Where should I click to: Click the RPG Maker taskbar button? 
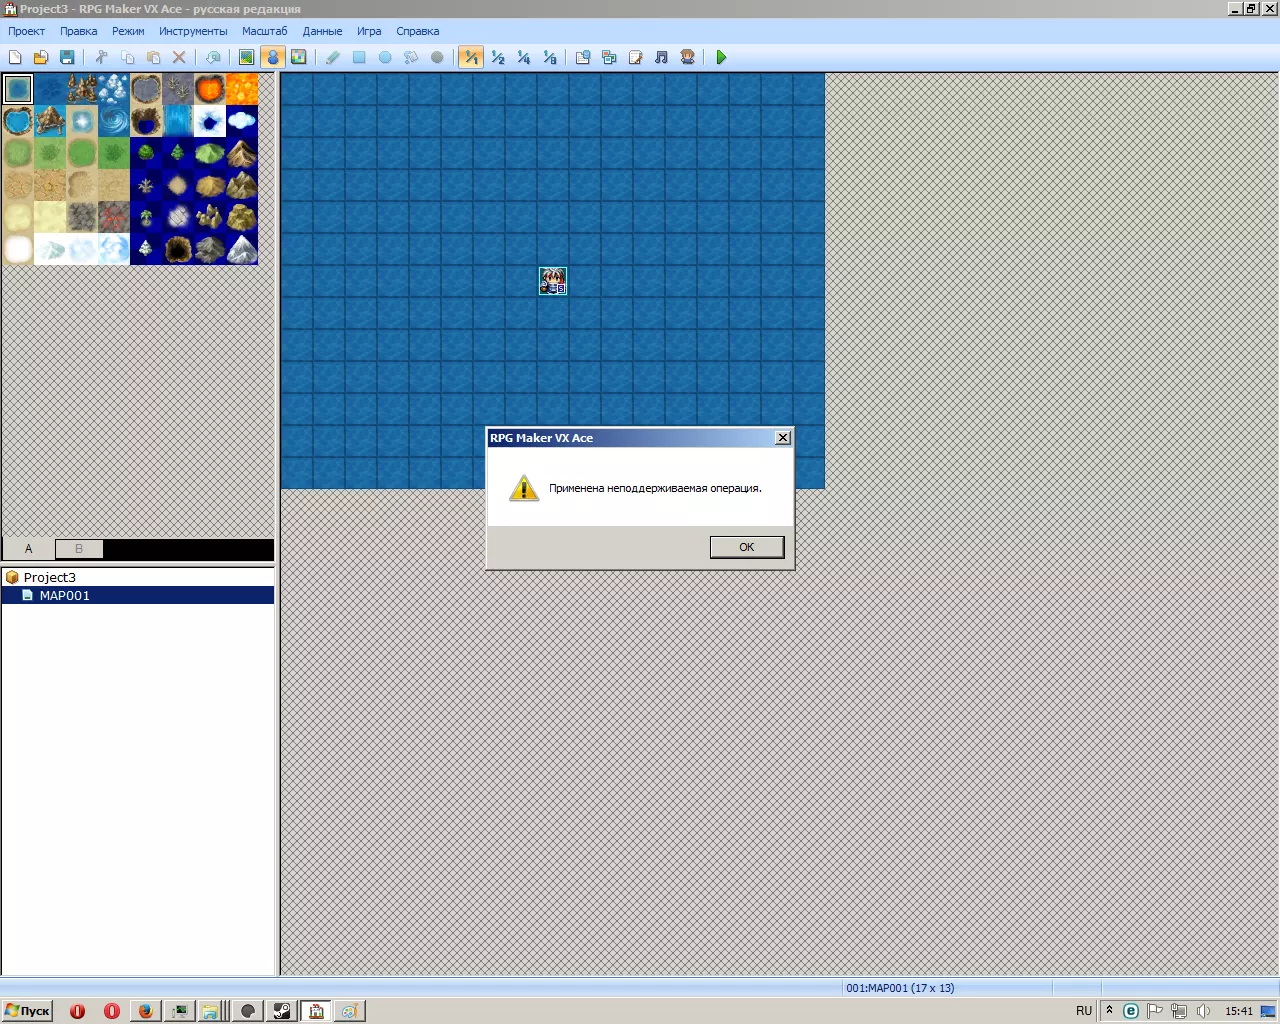click(316, 1011)
